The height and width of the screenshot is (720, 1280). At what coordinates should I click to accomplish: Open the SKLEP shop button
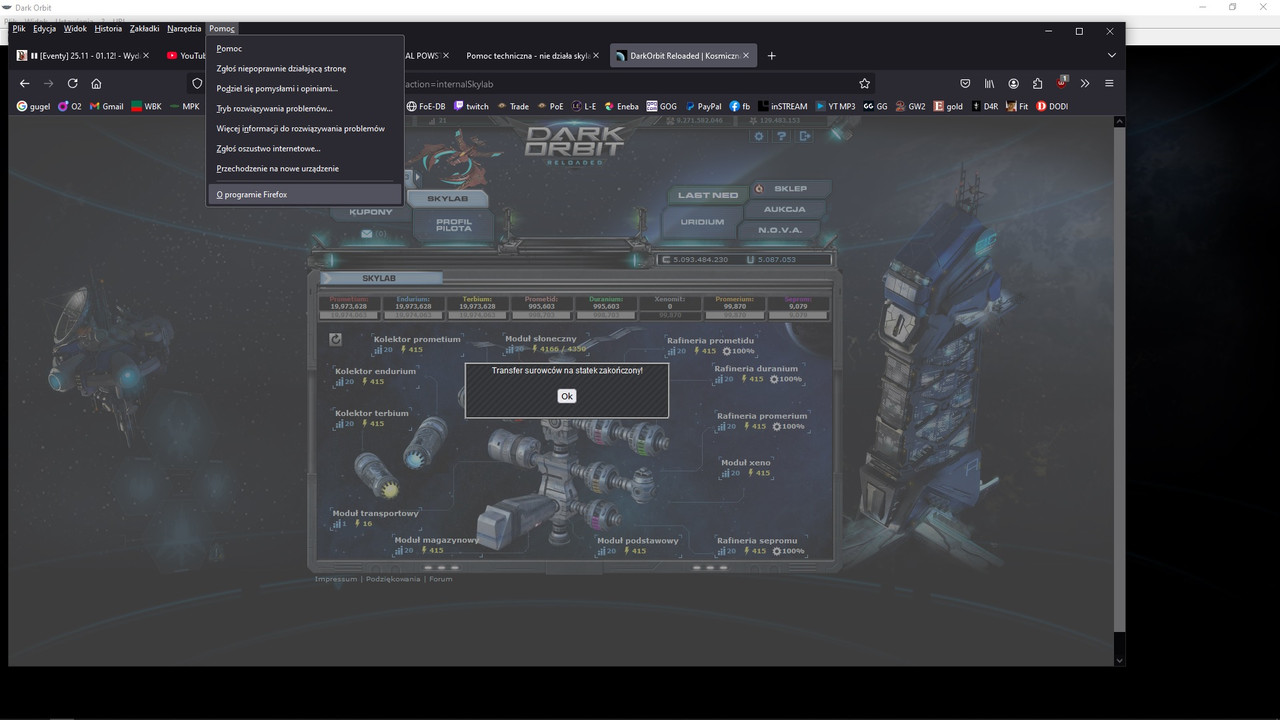pos(791,188)
